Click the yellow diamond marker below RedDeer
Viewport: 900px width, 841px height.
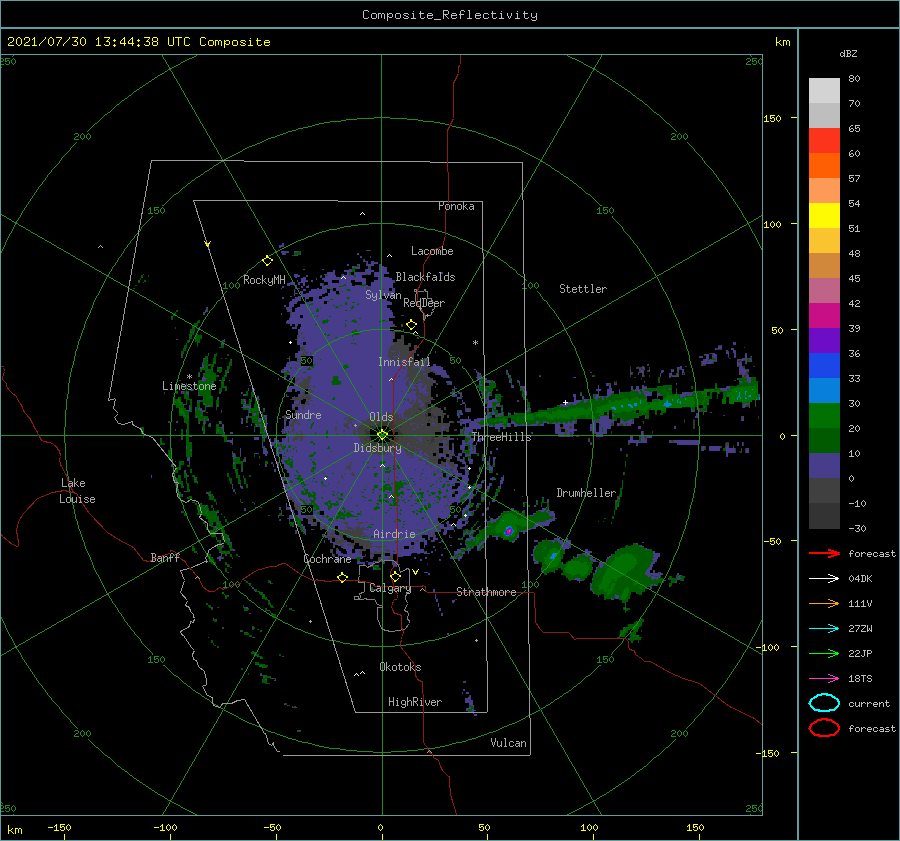pyautogui.click(x=411, y=325)
